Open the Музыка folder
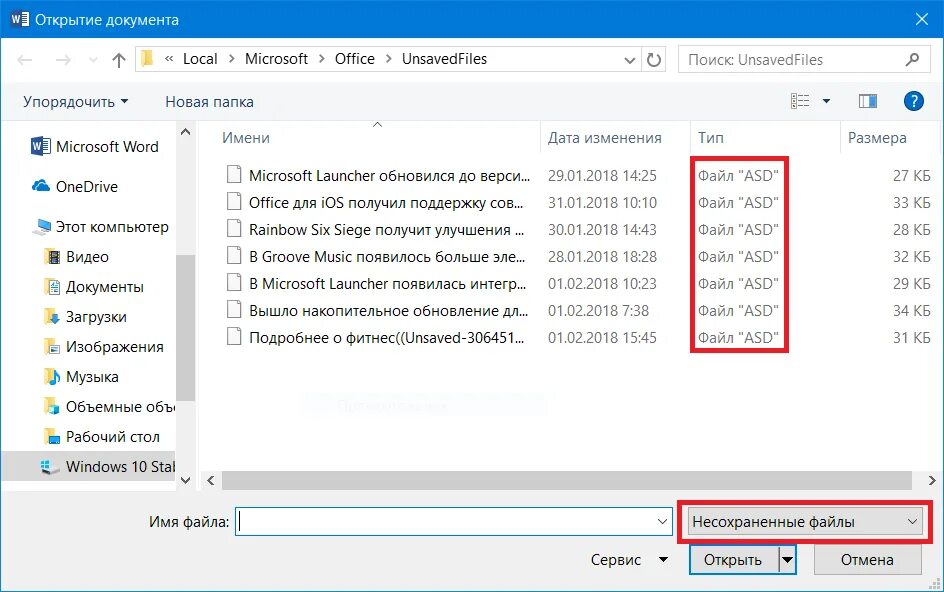 pos(82,378)
